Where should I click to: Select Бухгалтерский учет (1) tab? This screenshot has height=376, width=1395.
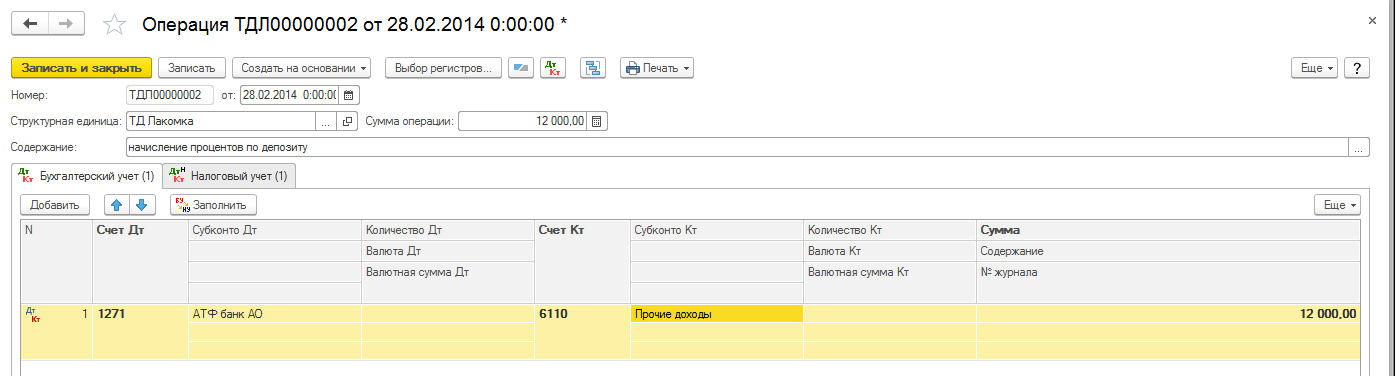(x=86, y=176)
